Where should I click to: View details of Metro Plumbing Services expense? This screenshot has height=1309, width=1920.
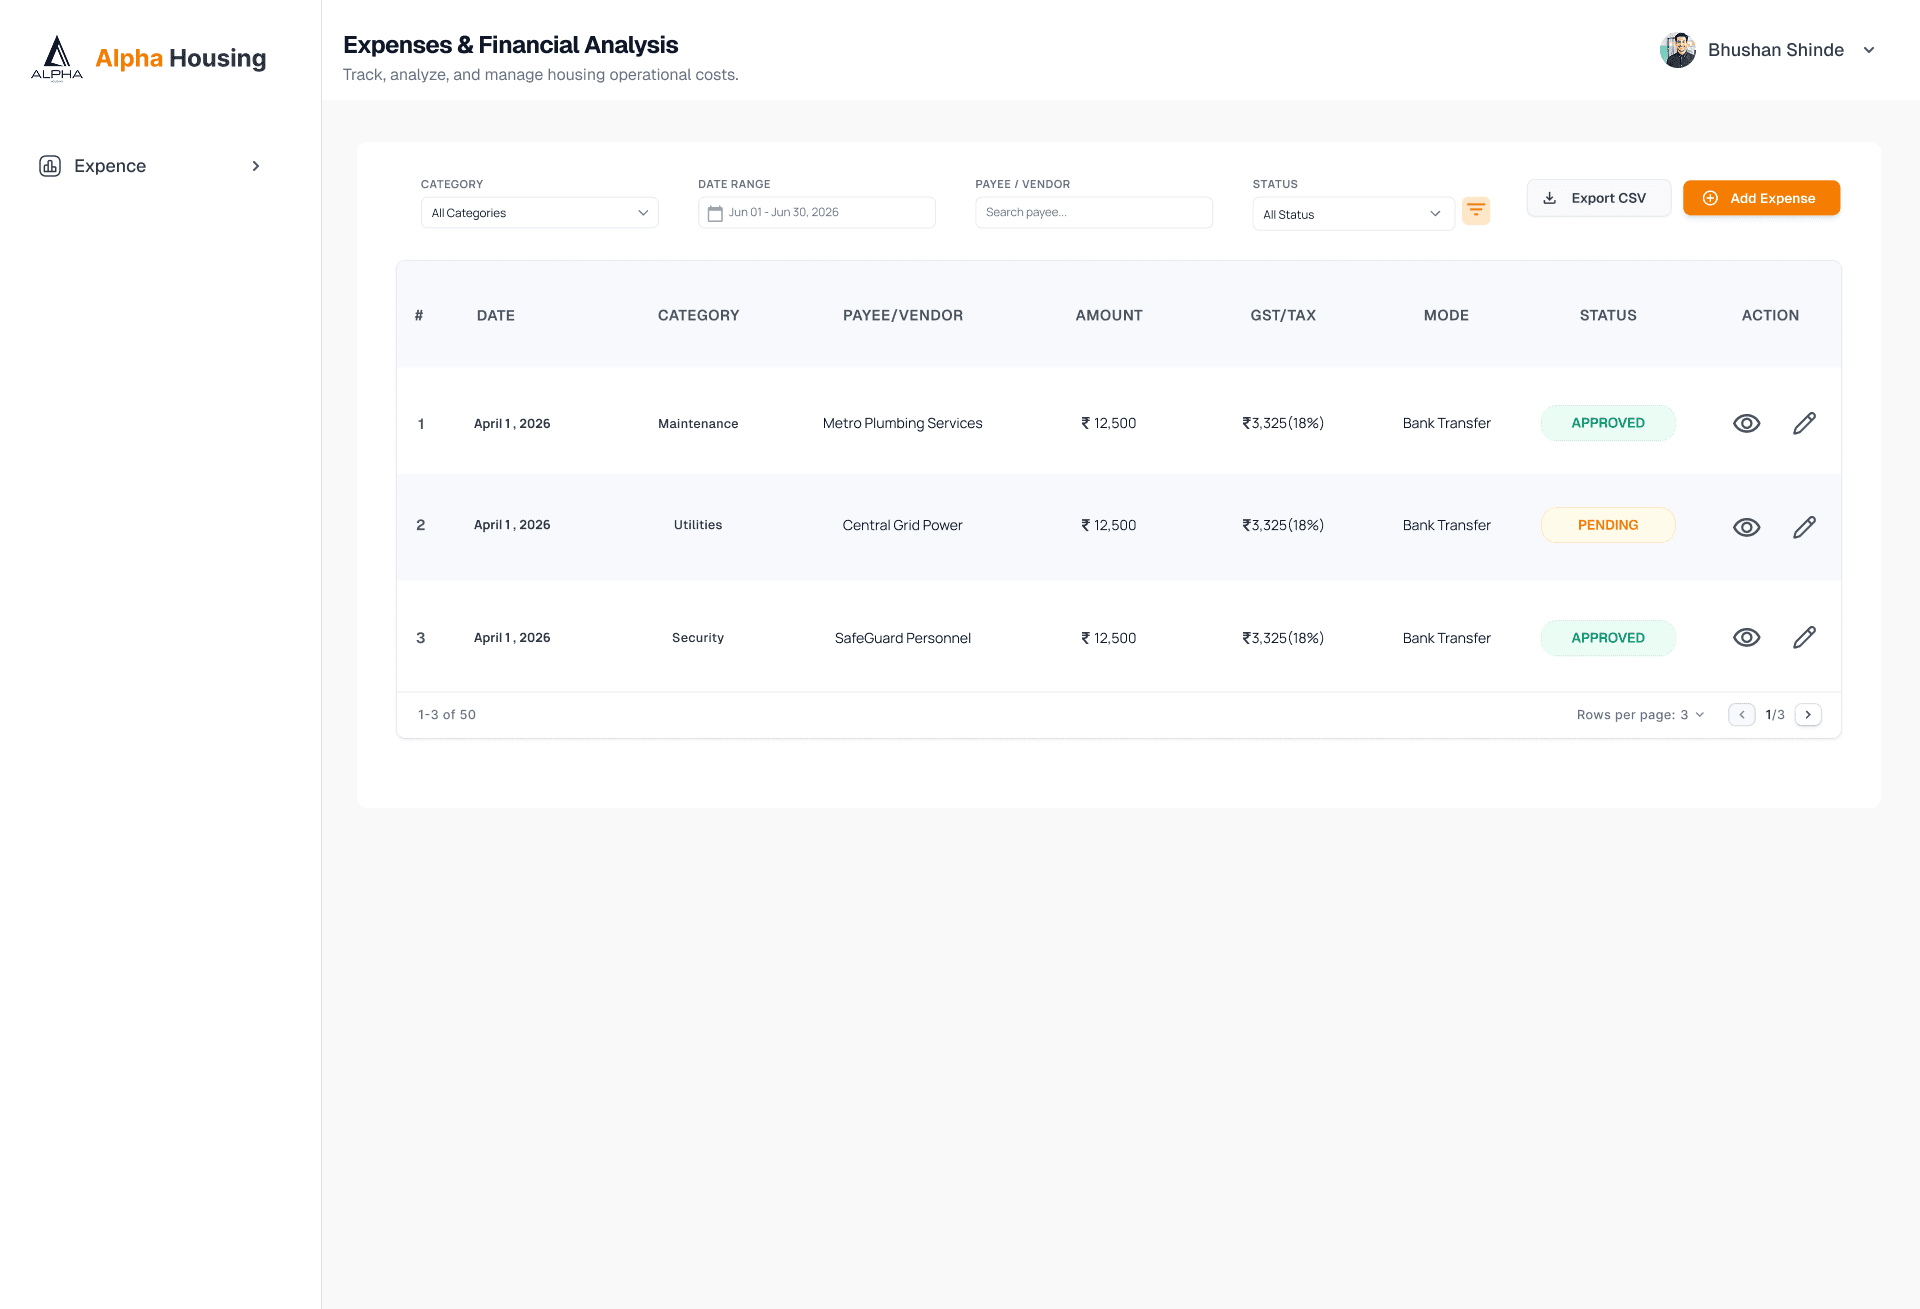[1746, 423]
